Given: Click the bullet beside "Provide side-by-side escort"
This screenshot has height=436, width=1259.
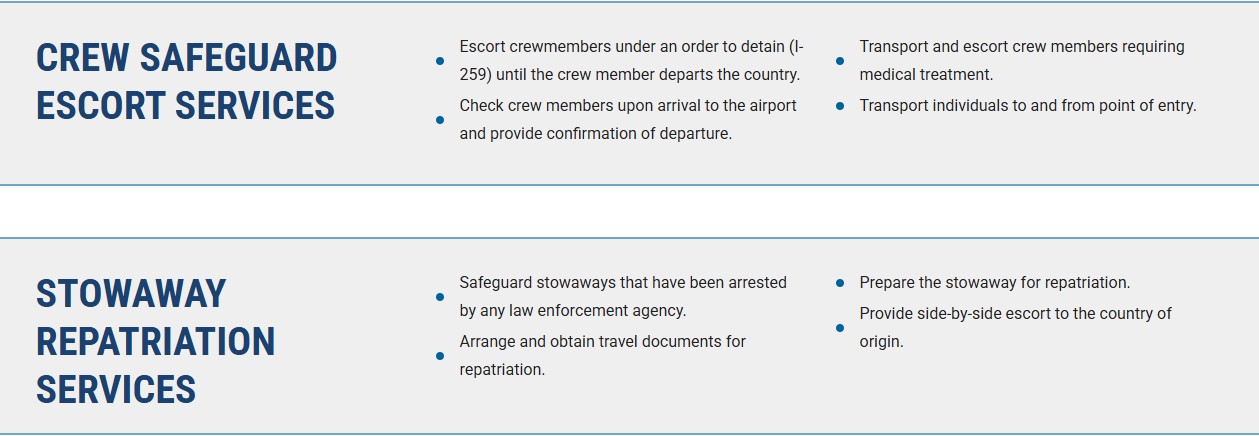Looking at the screenshot, I should (x=840, y=327).
